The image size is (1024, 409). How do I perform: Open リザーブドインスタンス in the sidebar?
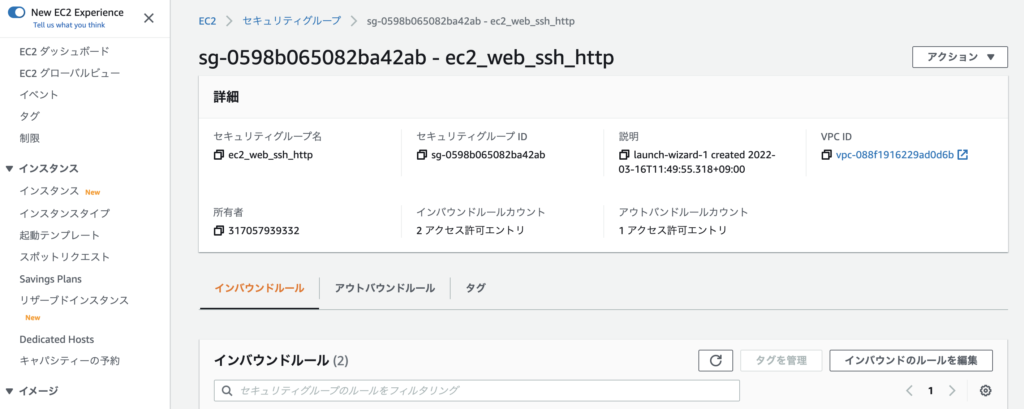pos(74,301)
